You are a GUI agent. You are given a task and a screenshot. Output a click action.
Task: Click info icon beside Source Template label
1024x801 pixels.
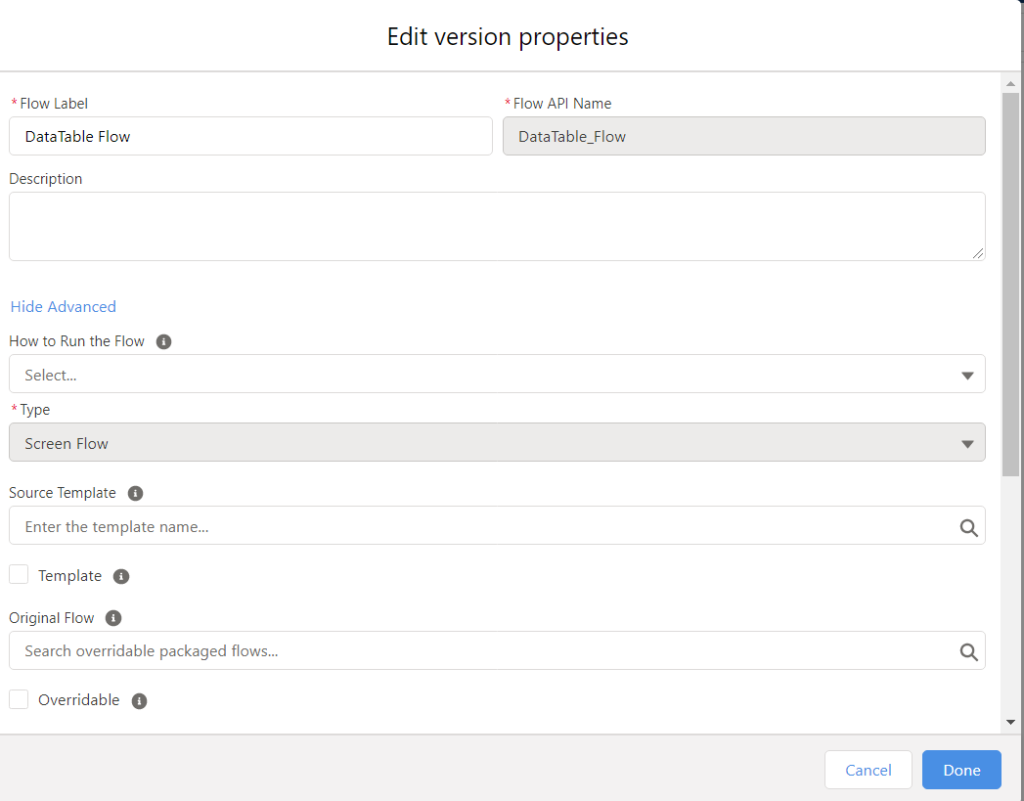tap(136, 494)
